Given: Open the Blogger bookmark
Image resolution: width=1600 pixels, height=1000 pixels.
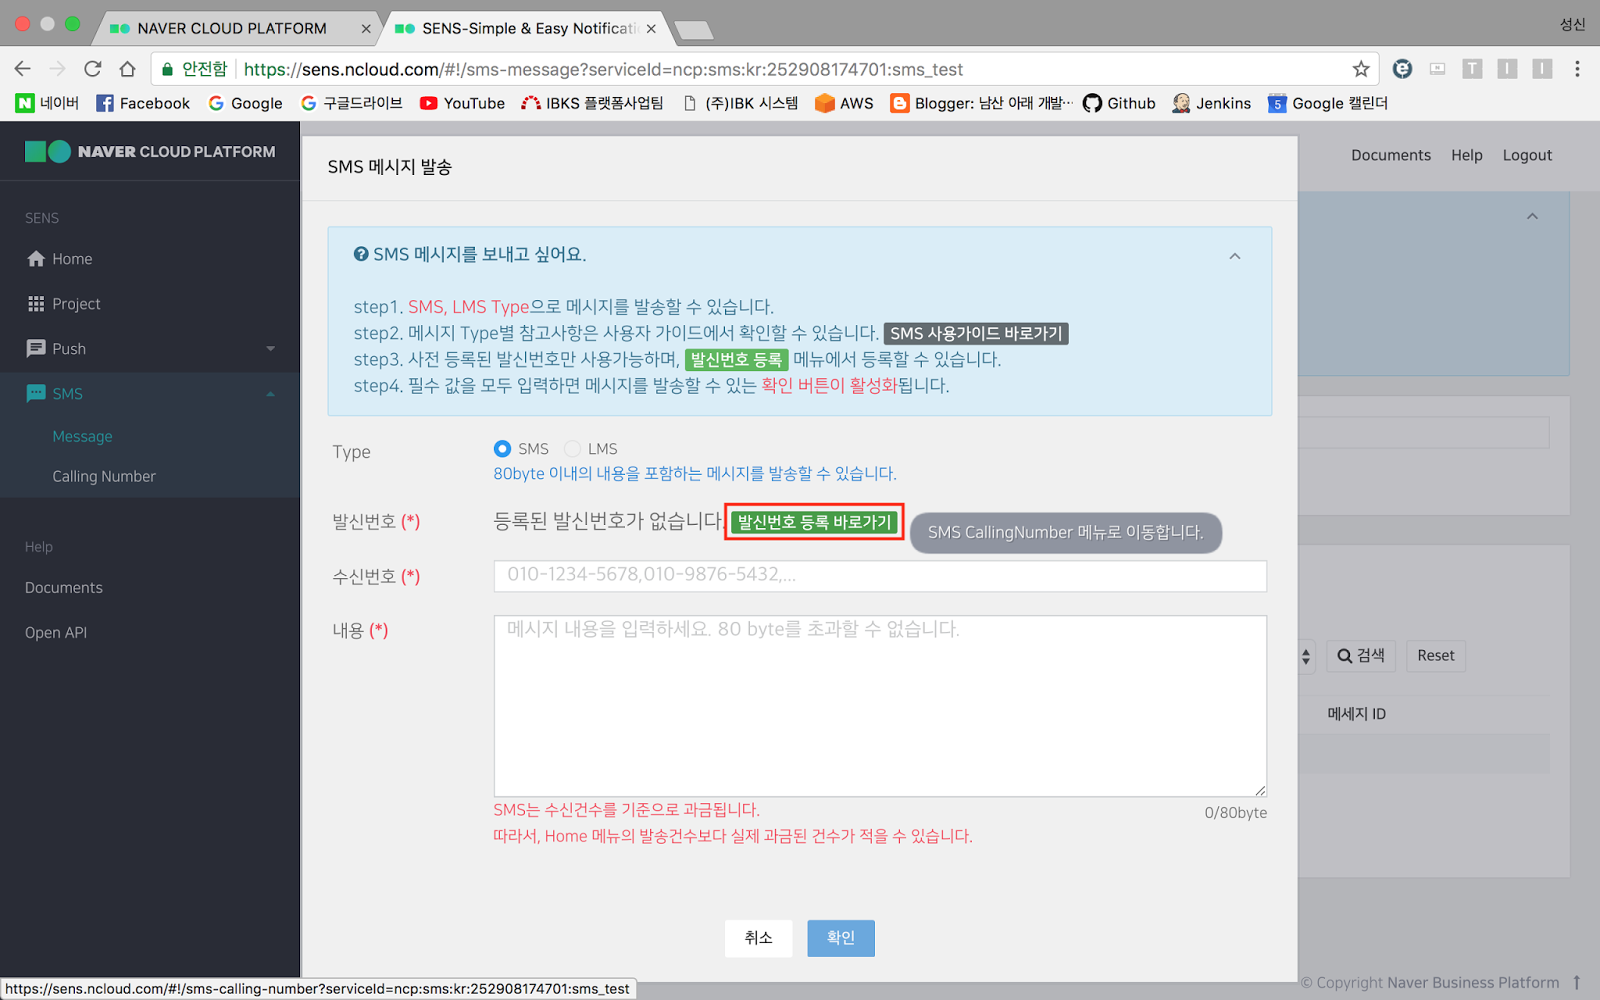Looking at the screenshot, I should (981, 103).
